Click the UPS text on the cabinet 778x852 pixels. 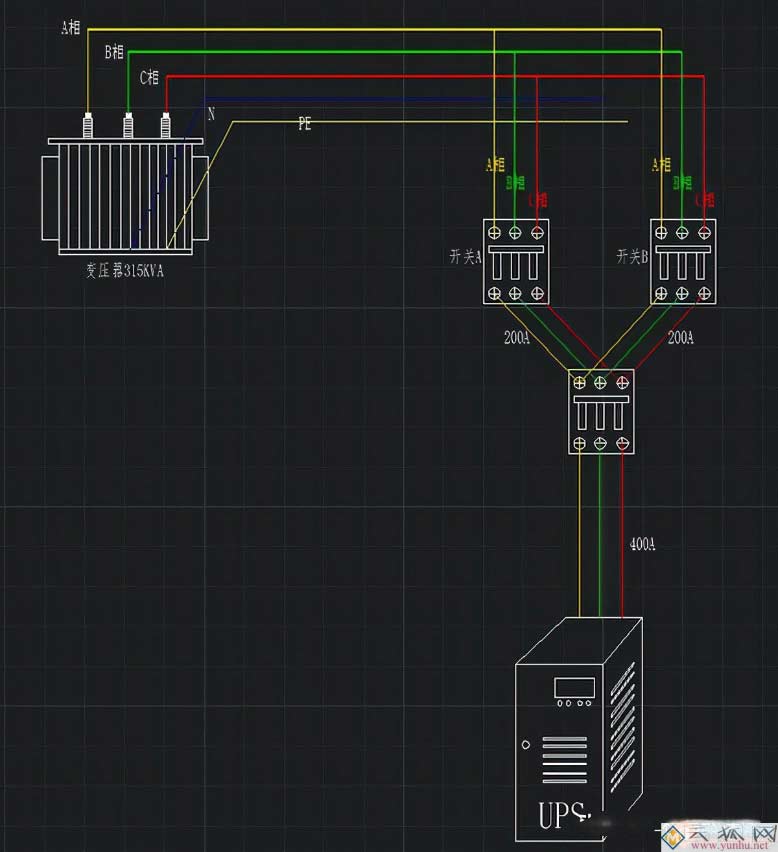click(x=563, y=815)
